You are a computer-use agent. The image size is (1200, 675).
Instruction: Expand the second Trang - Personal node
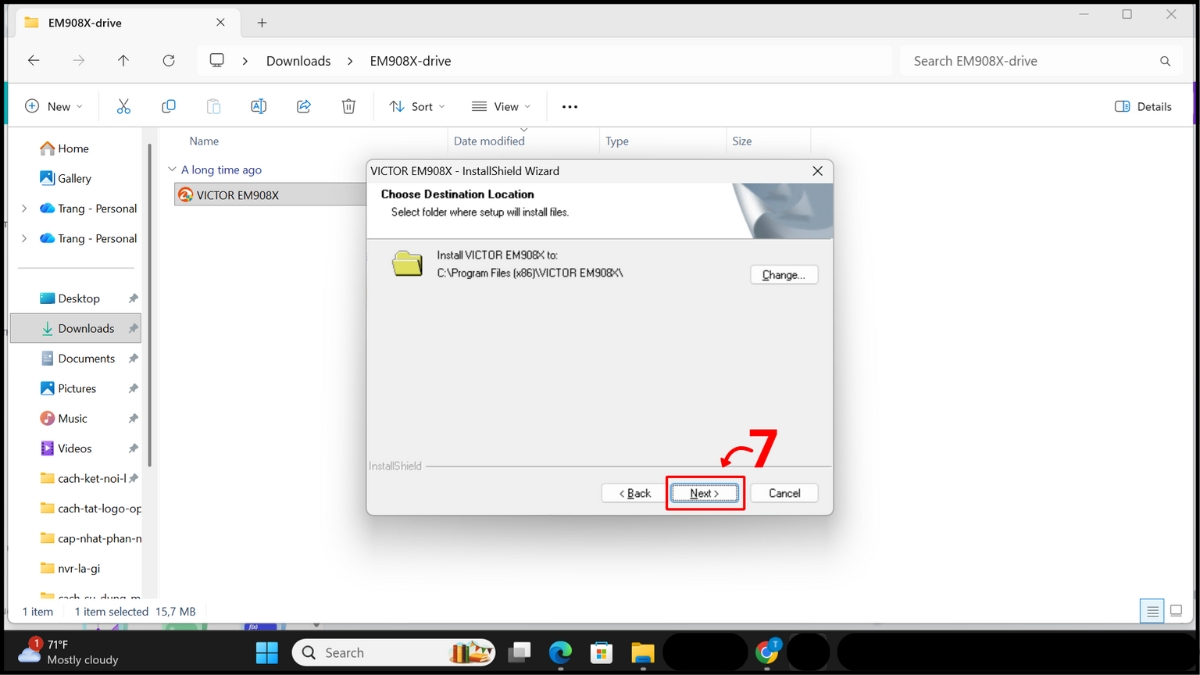click(24, 238)
